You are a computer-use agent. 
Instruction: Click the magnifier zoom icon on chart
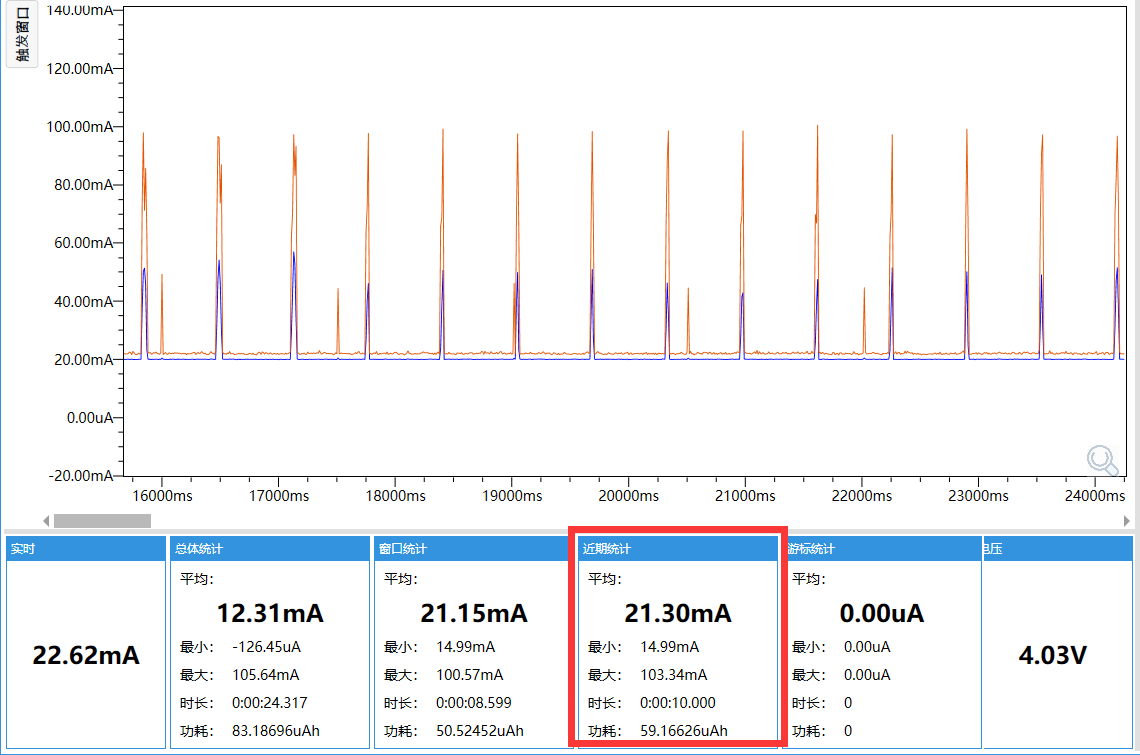[x=1102, y=460]
